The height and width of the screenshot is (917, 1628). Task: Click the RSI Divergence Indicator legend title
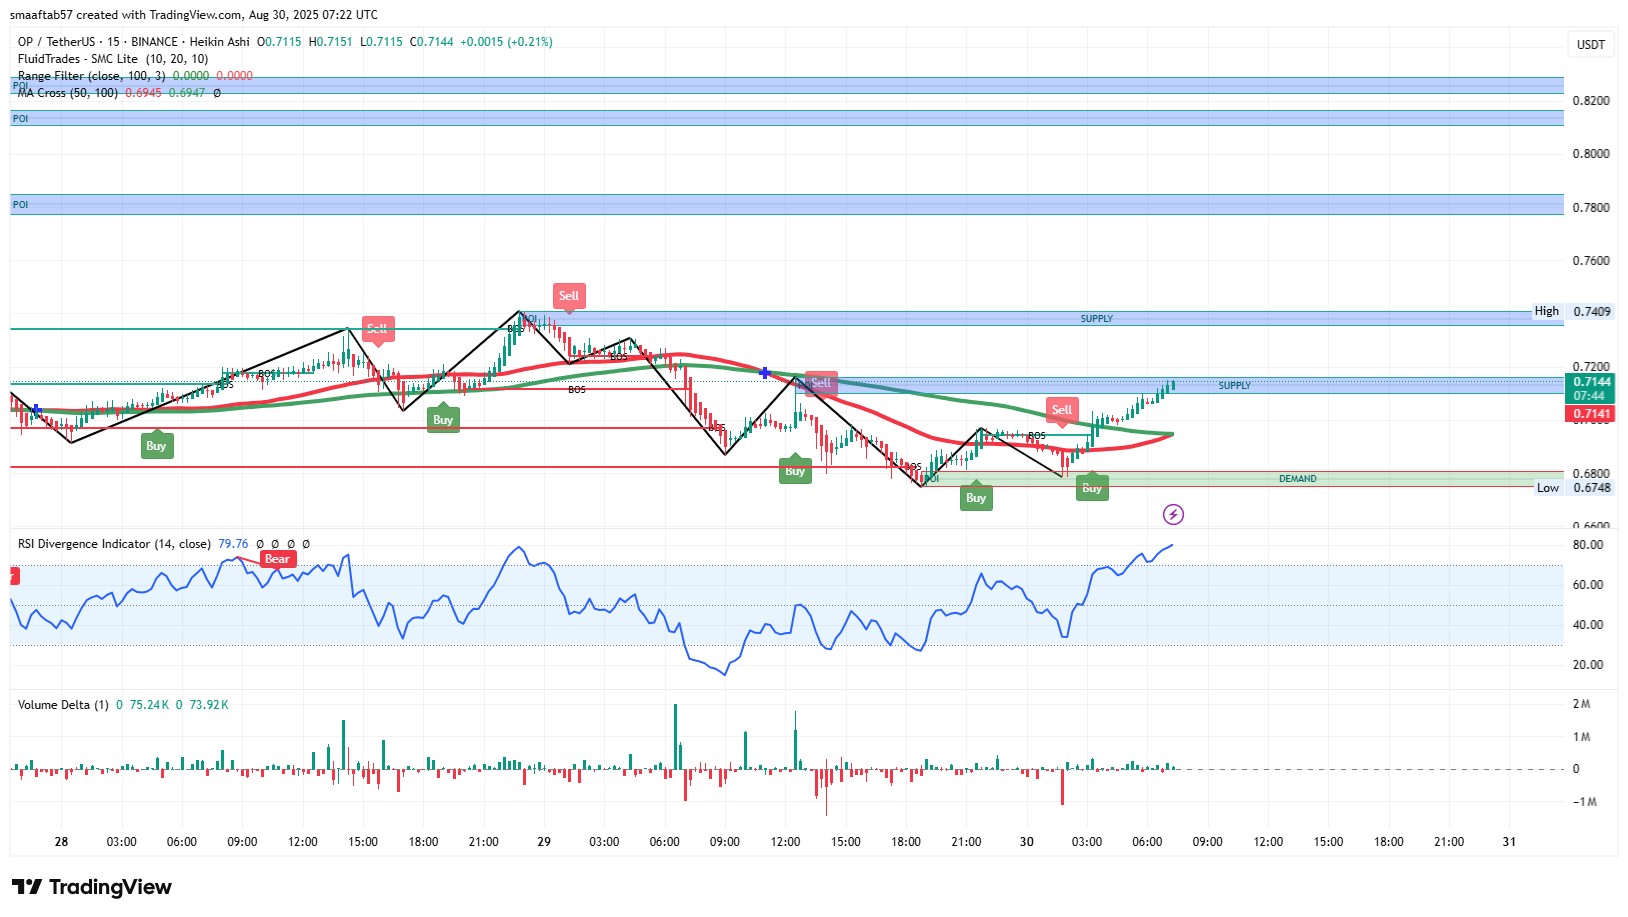(114, 544)
